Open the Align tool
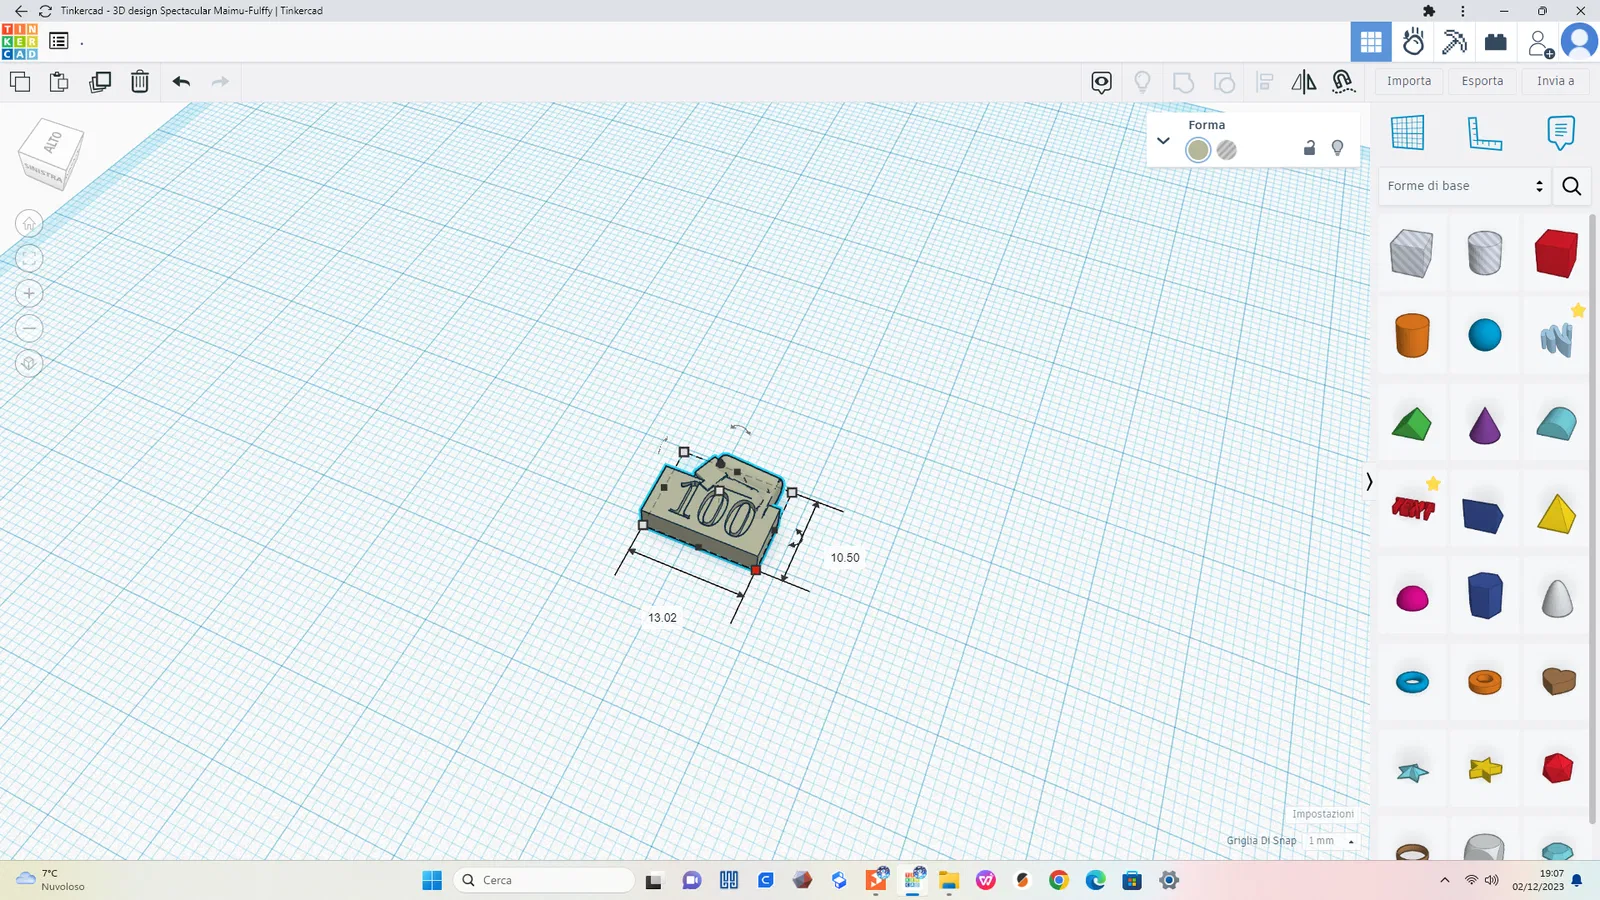 pyautogui.click(x=1265, y=82)
